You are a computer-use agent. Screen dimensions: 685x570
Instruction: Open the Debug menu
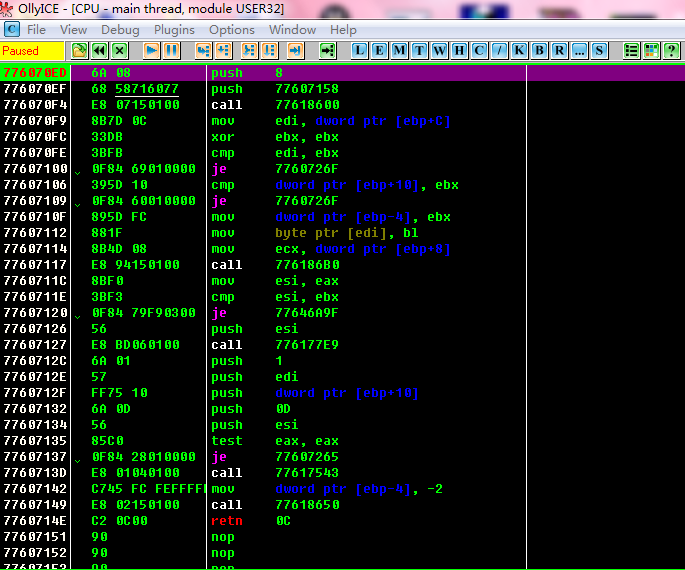pyautogui.click(x=120, y=30)
